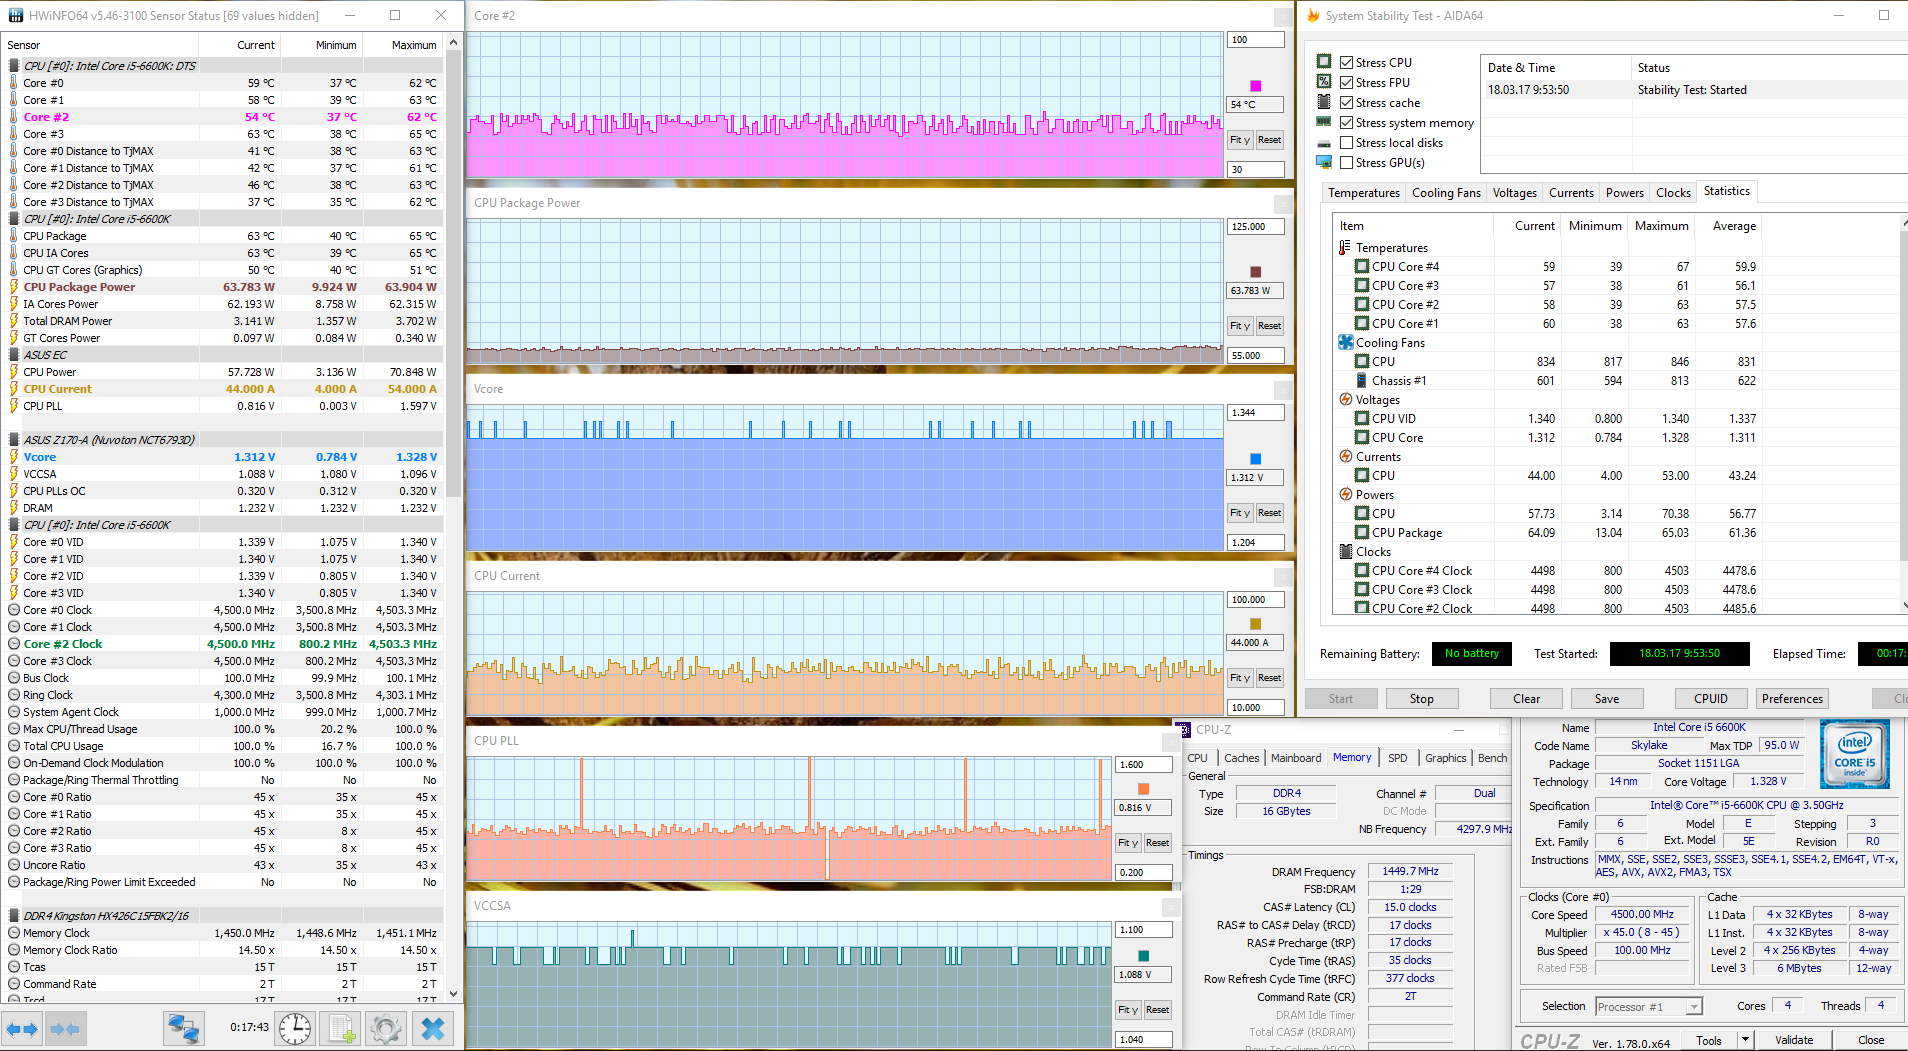Stop the AIDA64 stability test

click(1421, 699)
